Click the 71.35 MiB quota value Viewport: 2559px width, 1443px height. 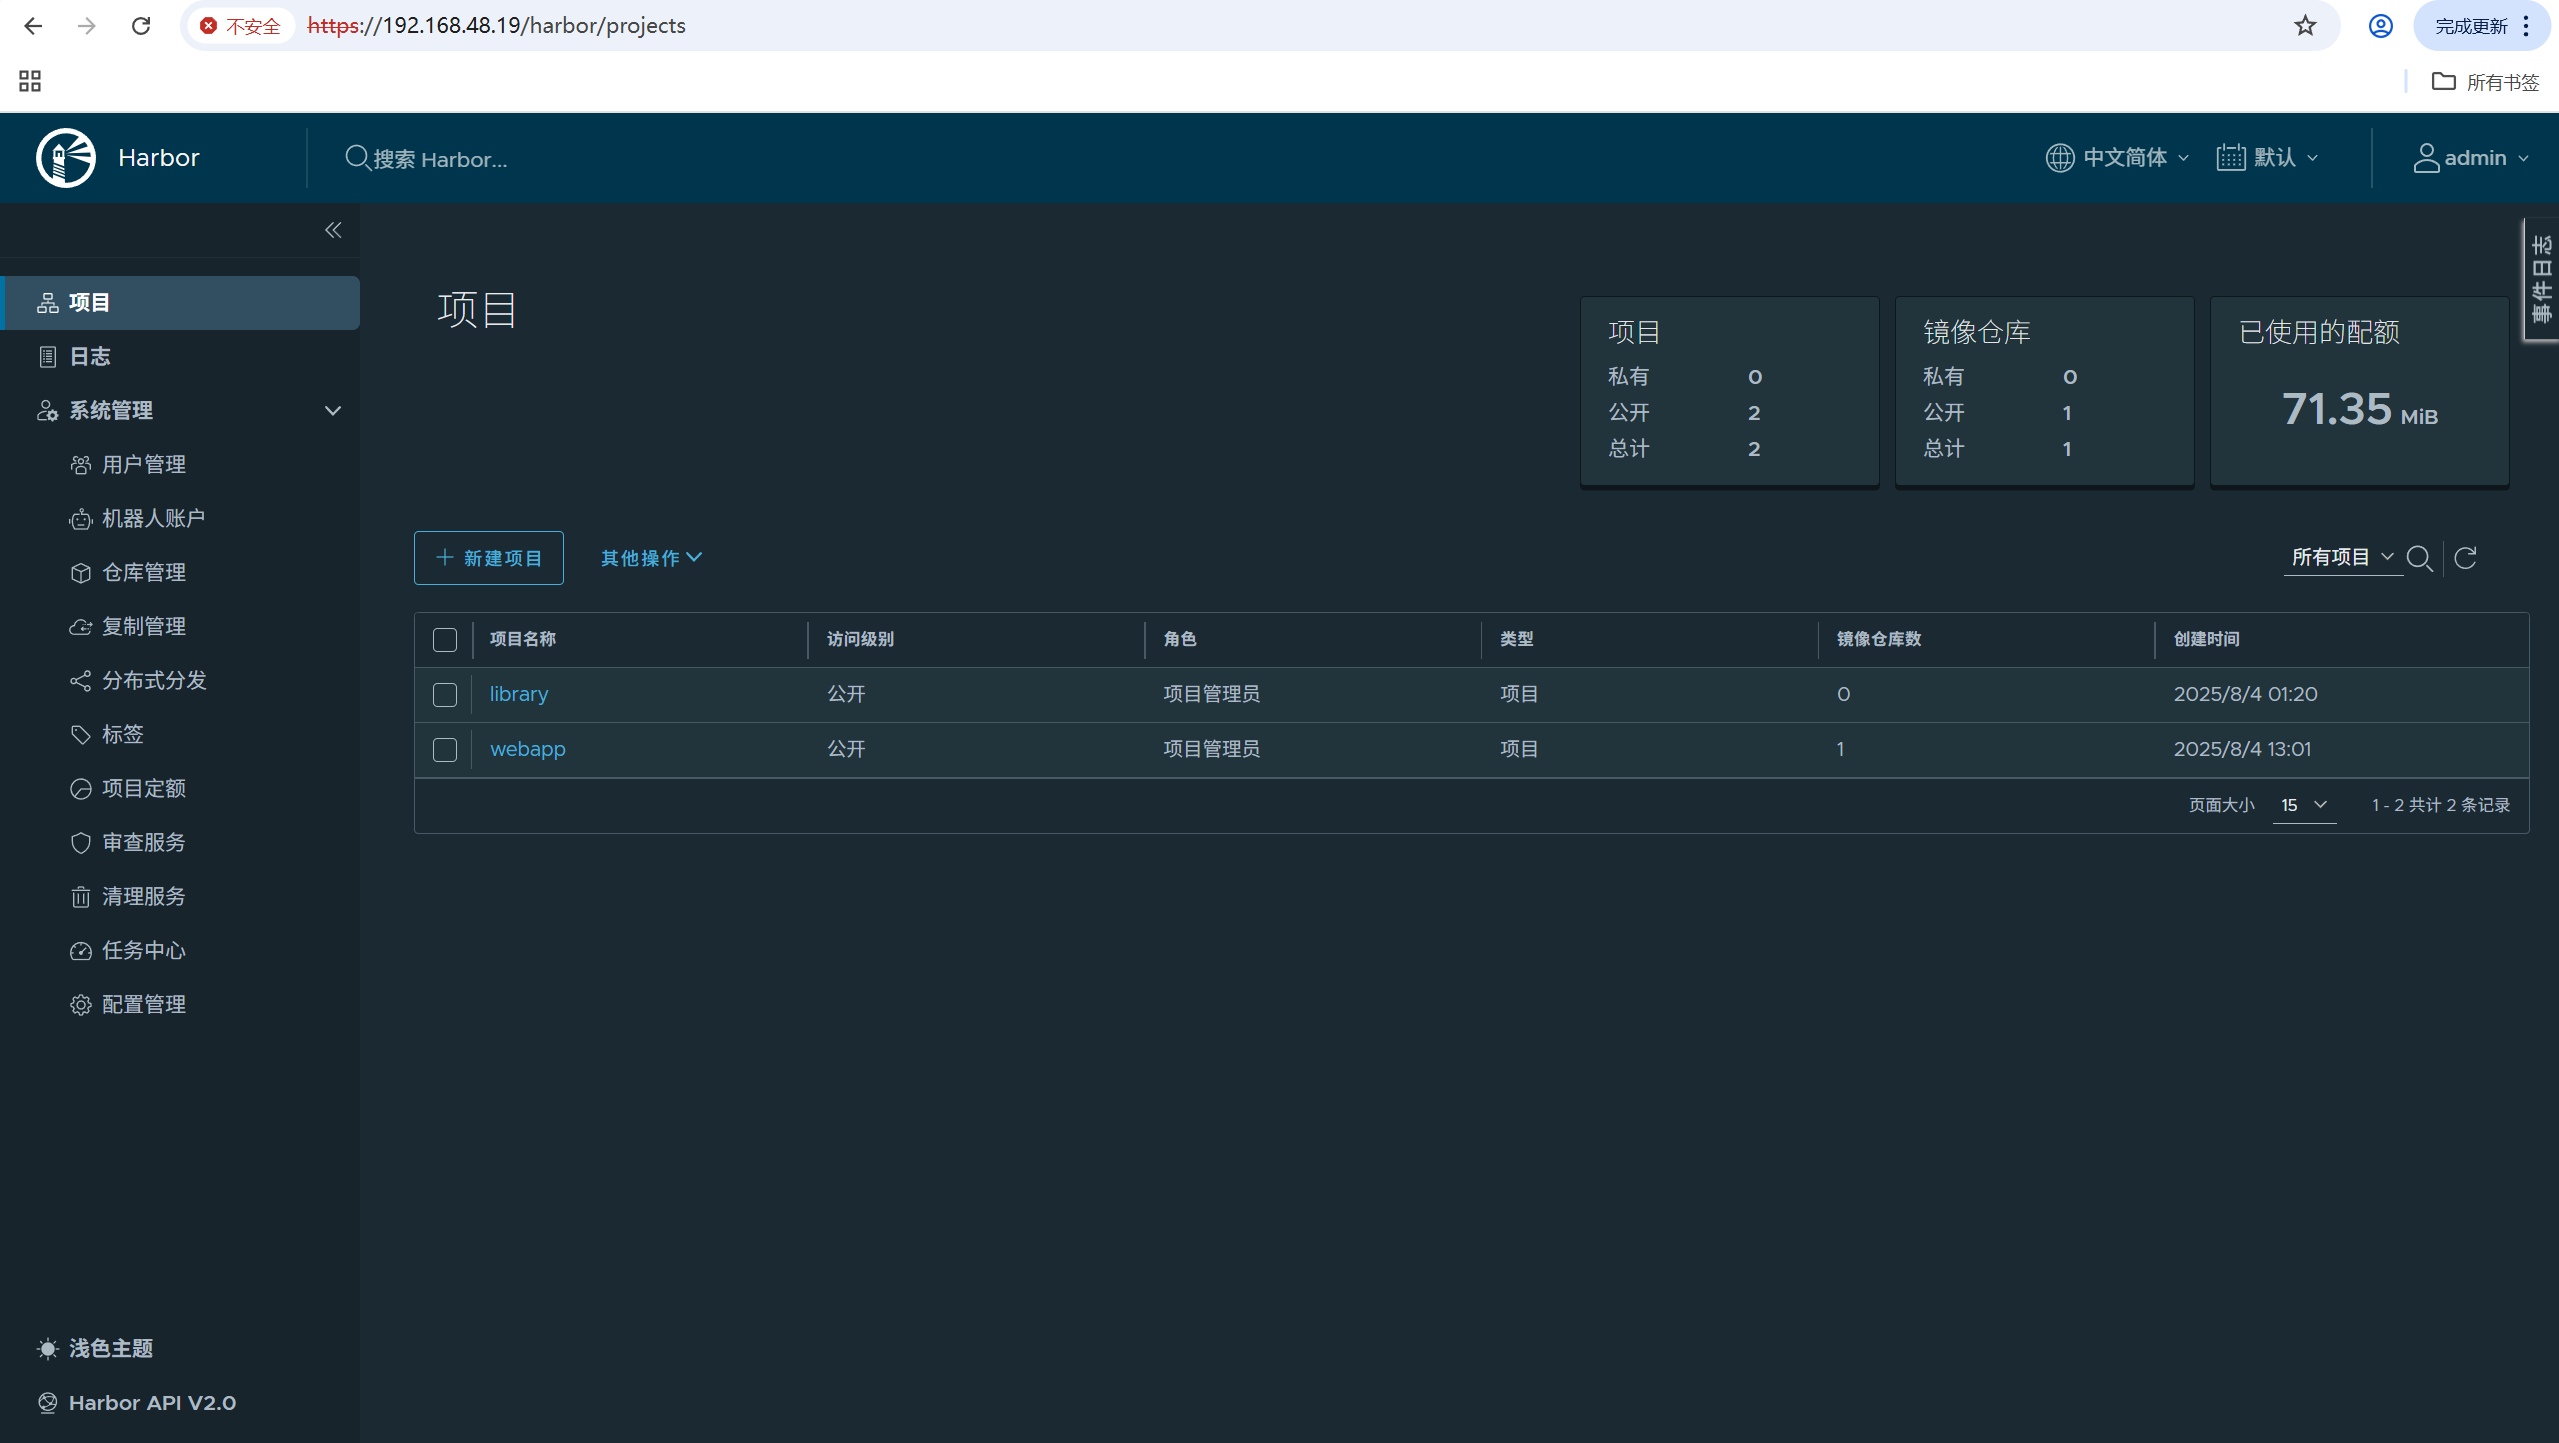(2360, 409)
